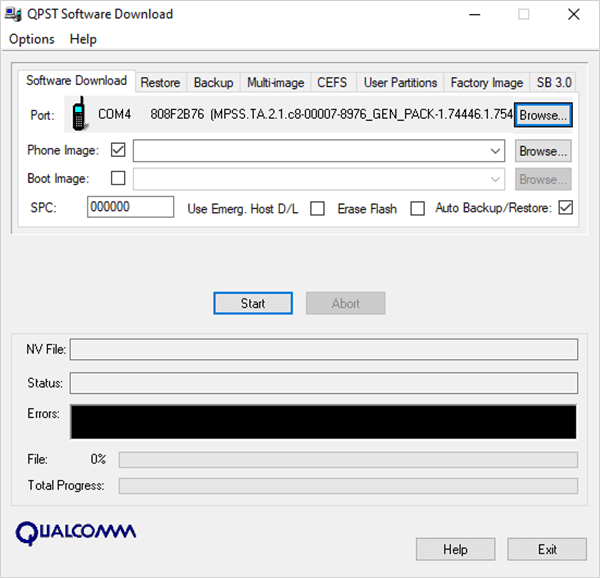Expand the Boot Image dropdown arrow
Image resolution: width=600 pixels, height=578 pixels.
click(x=496, y=179)
